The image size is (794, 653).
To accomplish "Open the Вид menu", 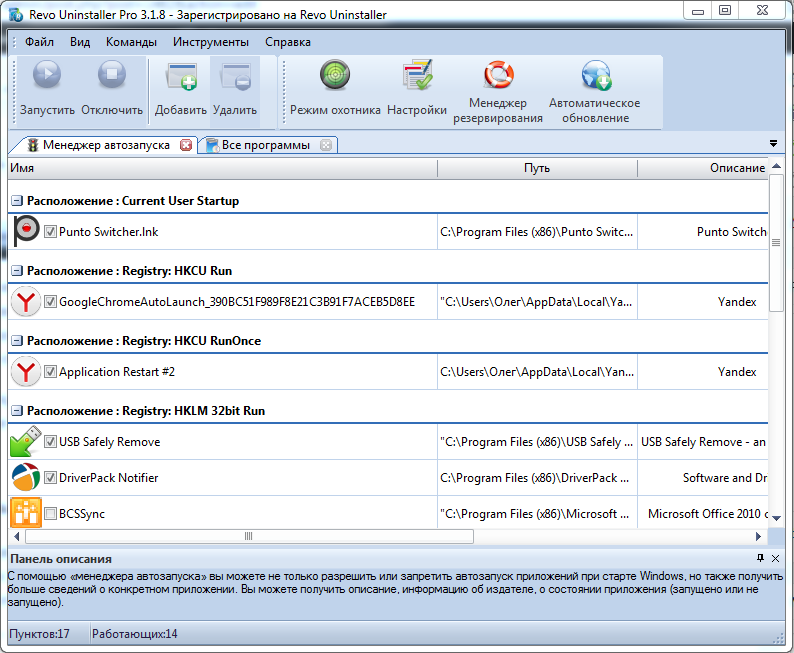I will tap(80, 42).
